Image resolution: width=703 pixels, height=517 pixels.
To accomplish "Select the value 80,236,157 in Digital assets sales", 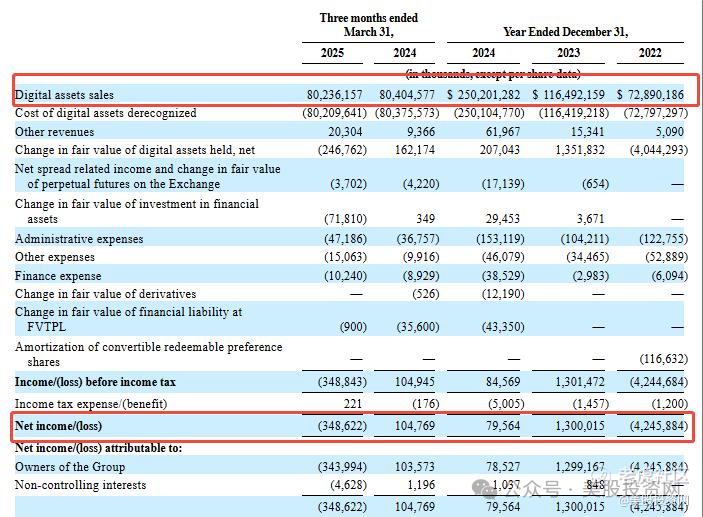I will (334, 95).
